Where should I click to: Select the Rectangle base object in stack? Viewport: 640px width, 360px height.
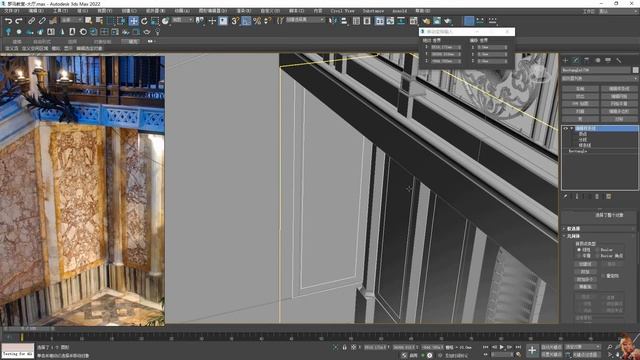578,151
